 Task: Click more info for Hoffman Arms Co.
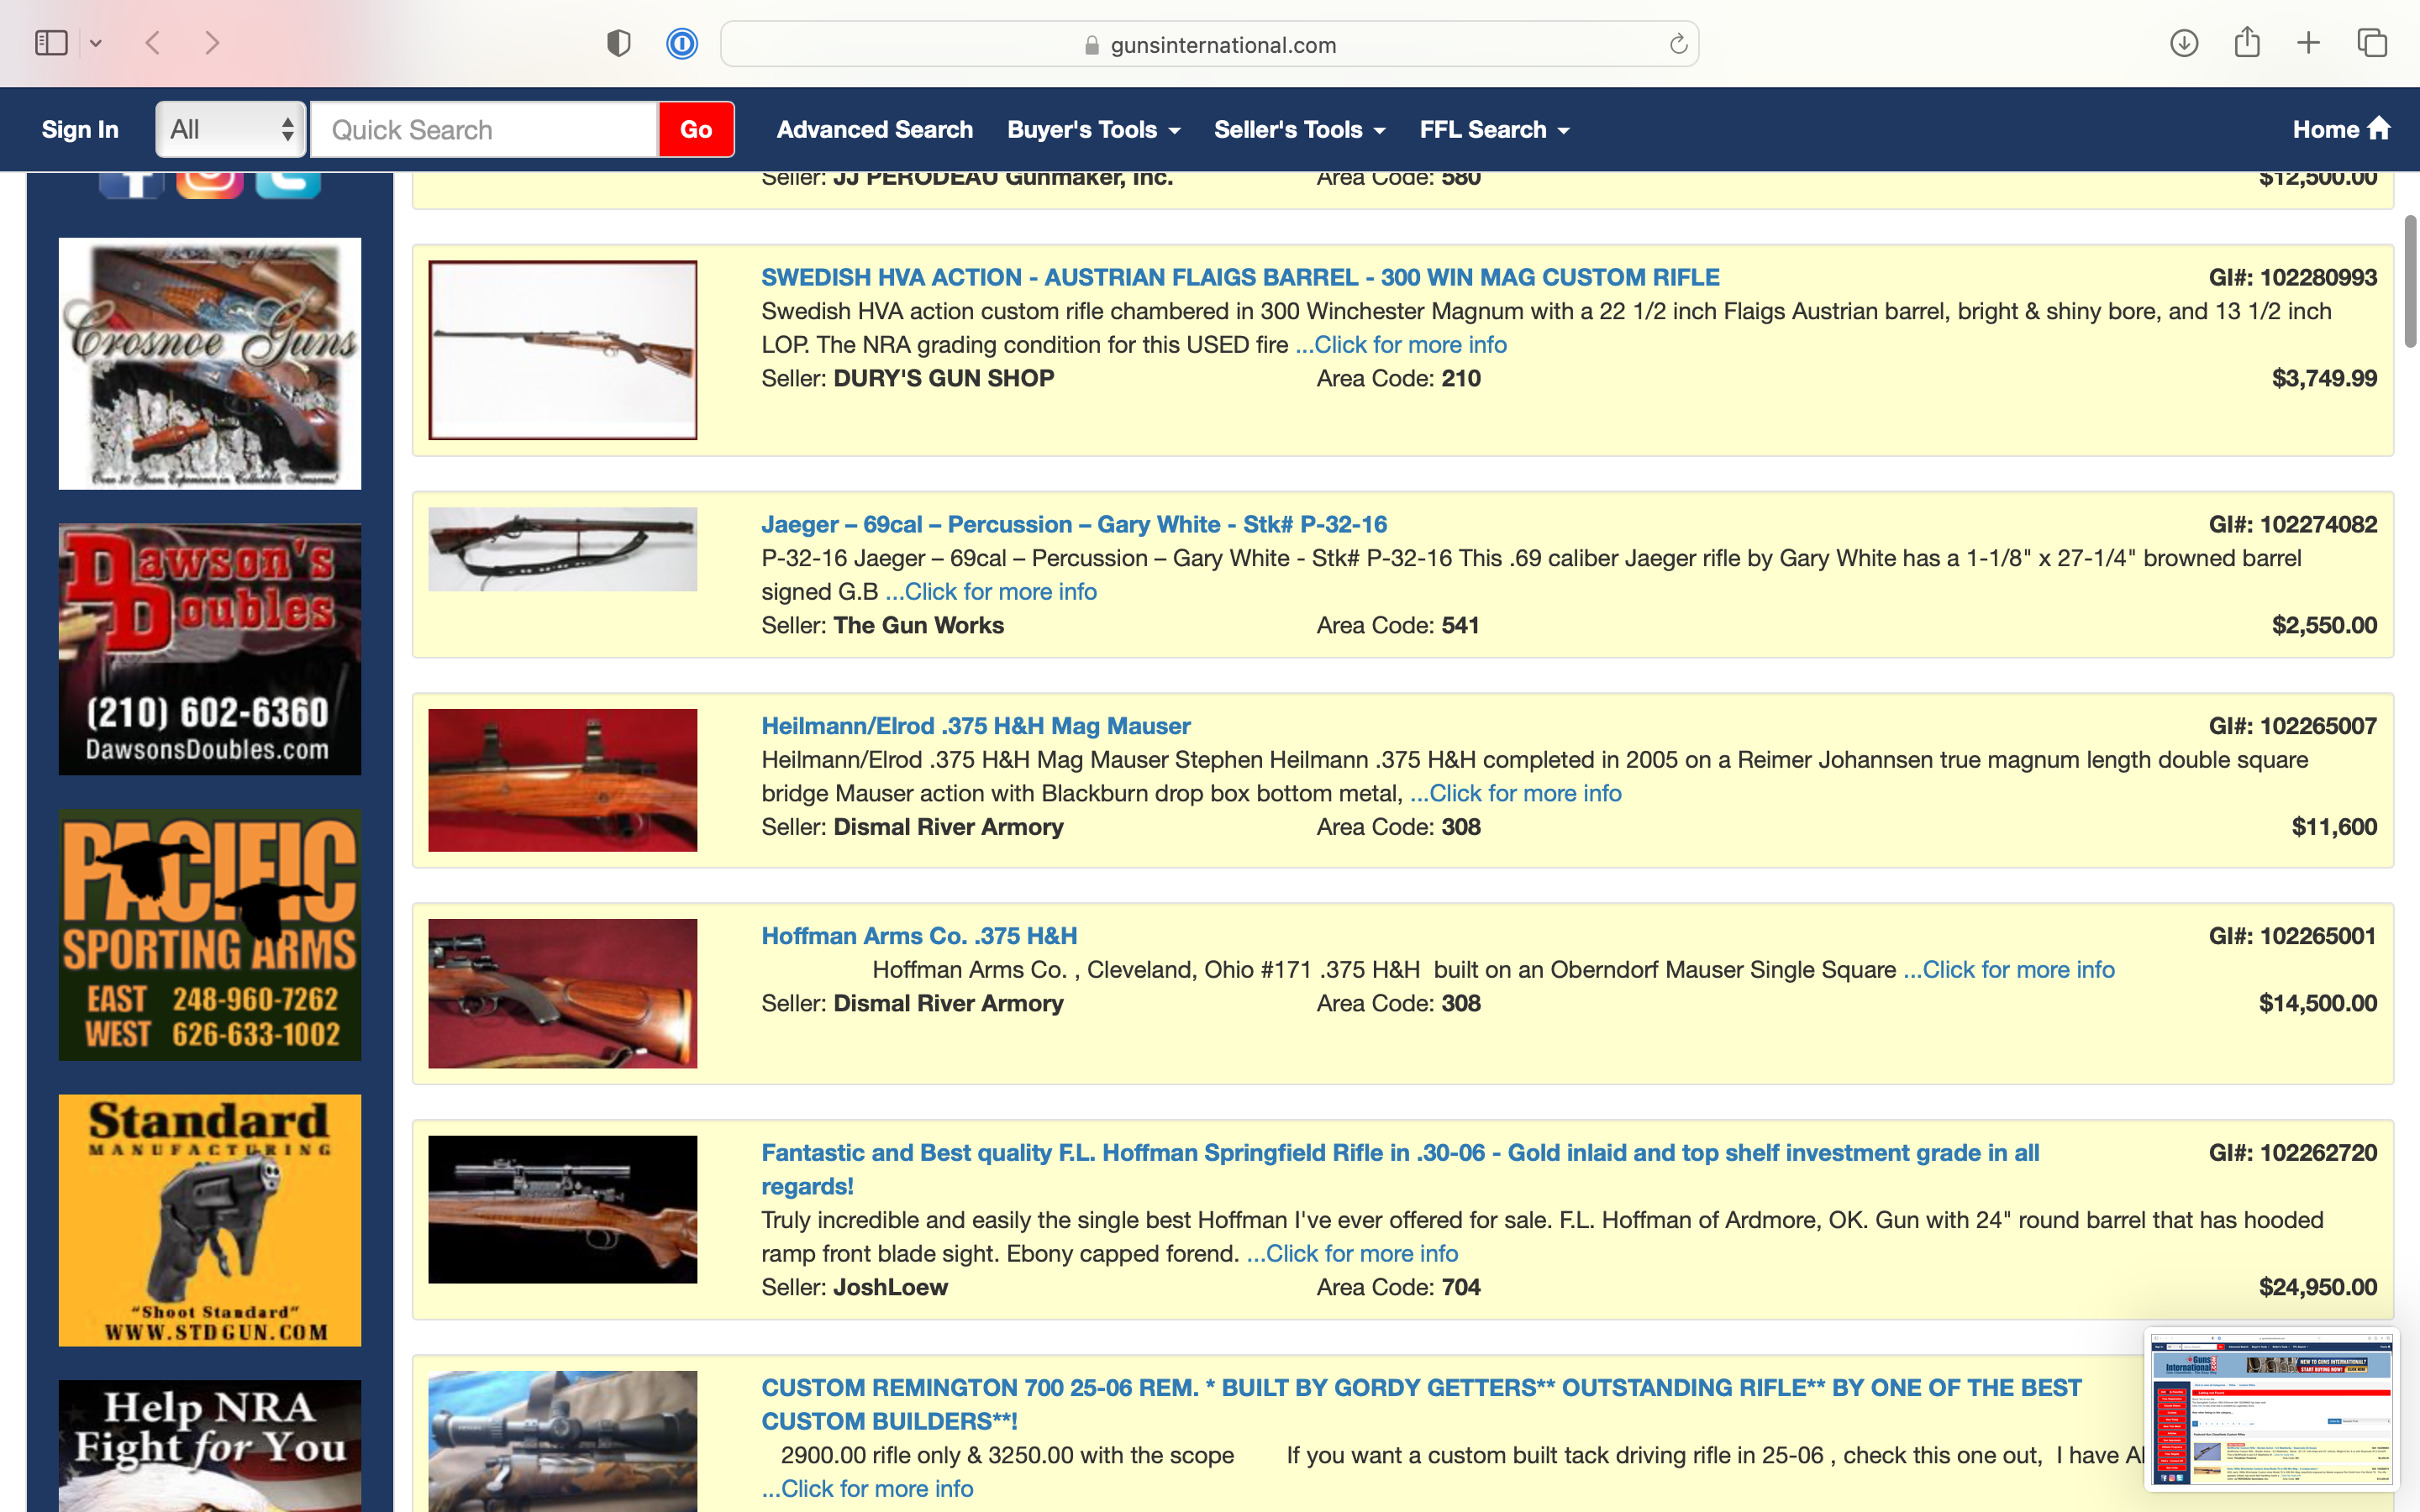point(2009,969)
